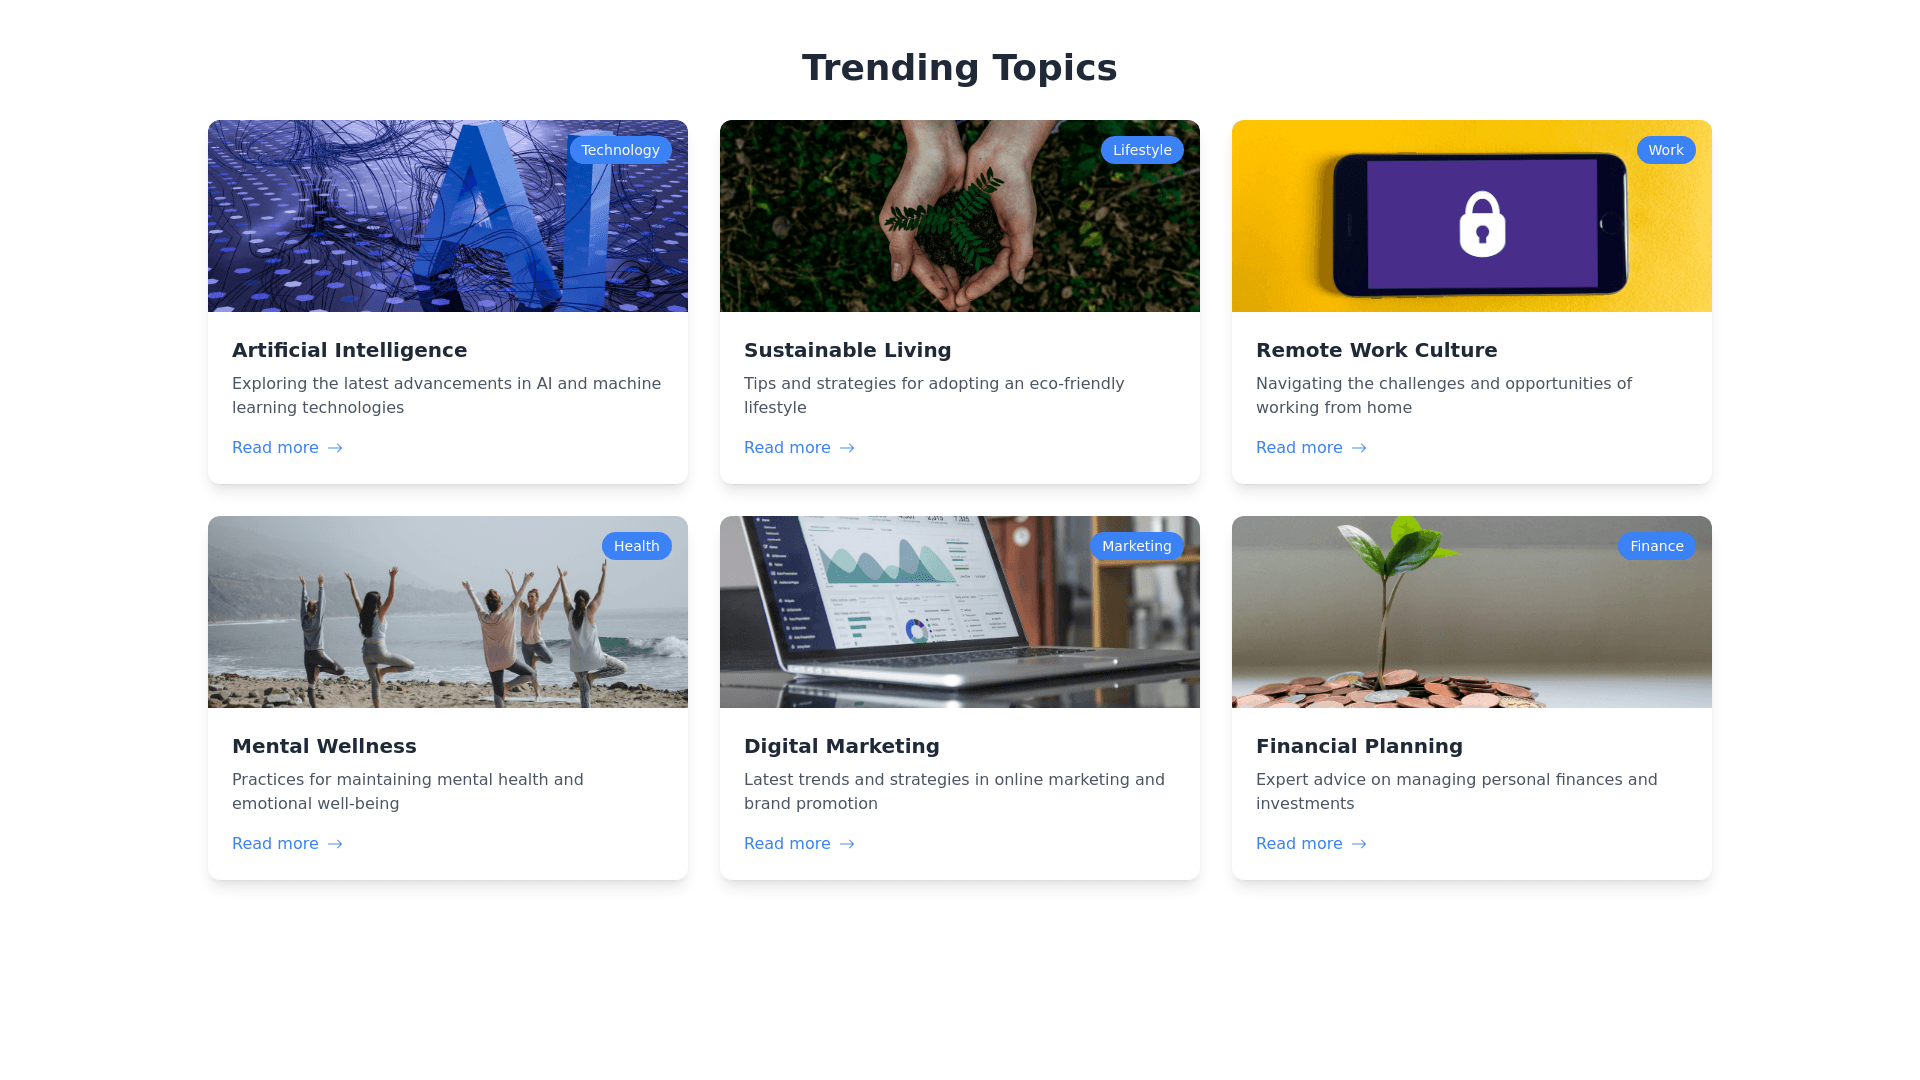Viewport: 1920px width, 1080px height.
Task: Click the arrow icon under Remote Work Culture
Action: click(x=1359, y=448)
